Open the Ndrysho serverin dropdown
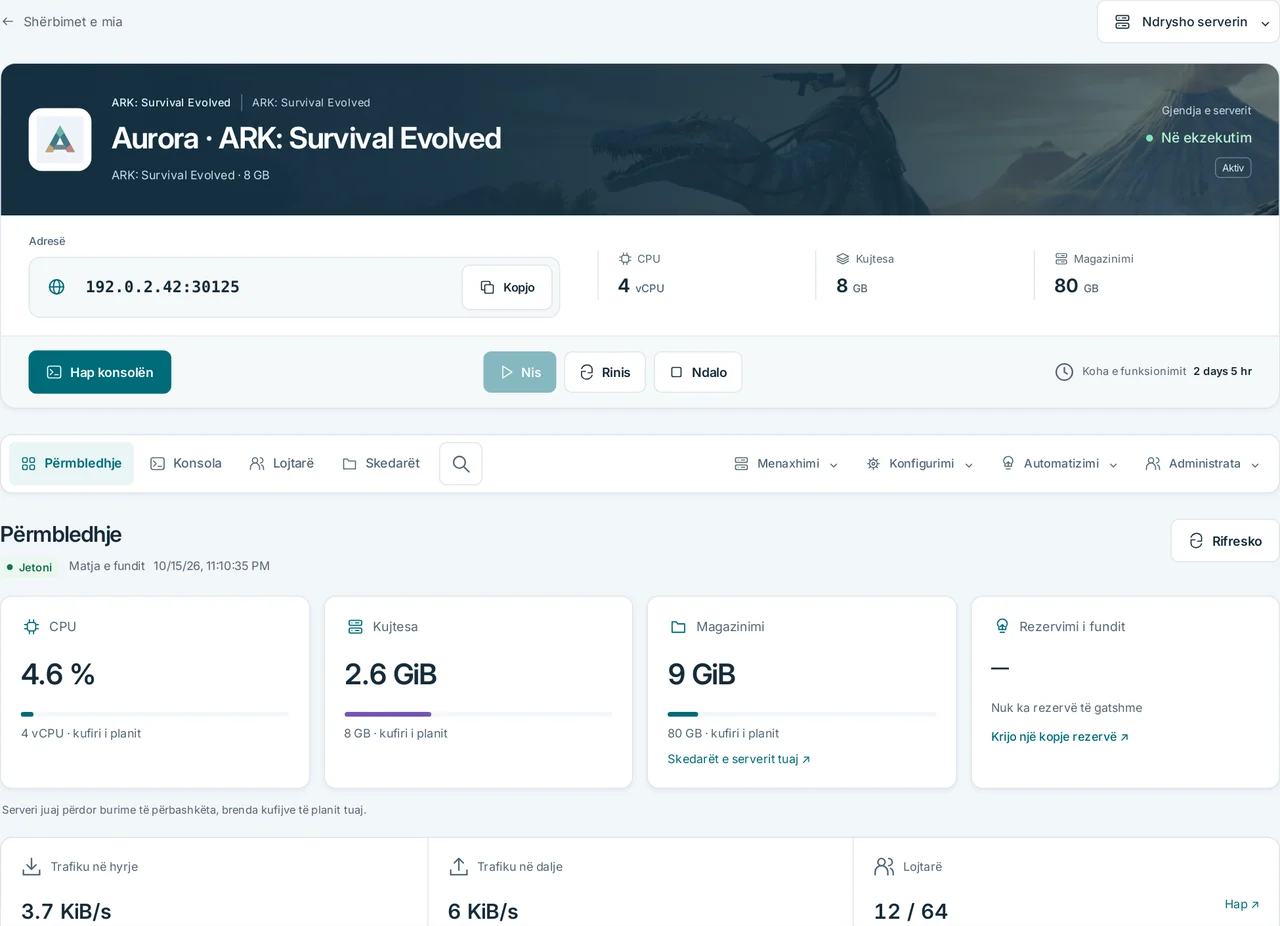Screen dimensions: 1280x926 pos(1188,22)
